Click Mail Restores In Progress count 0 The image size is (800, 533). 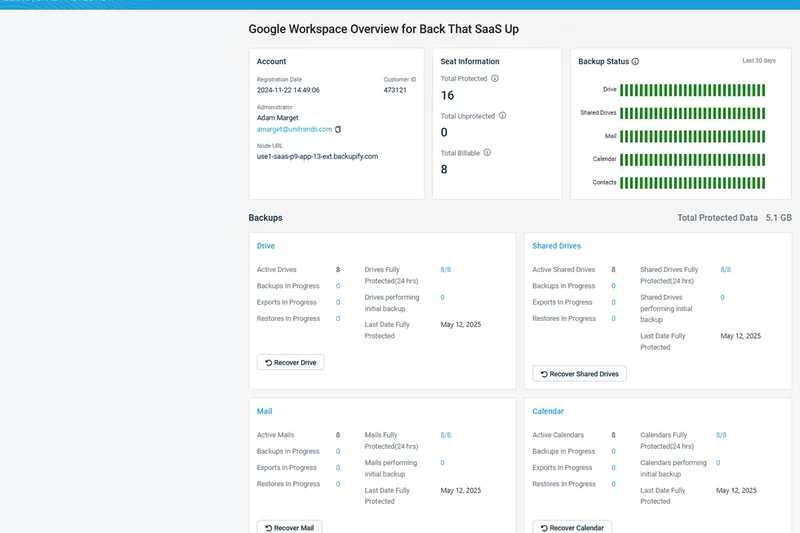(x=338, y=484)
